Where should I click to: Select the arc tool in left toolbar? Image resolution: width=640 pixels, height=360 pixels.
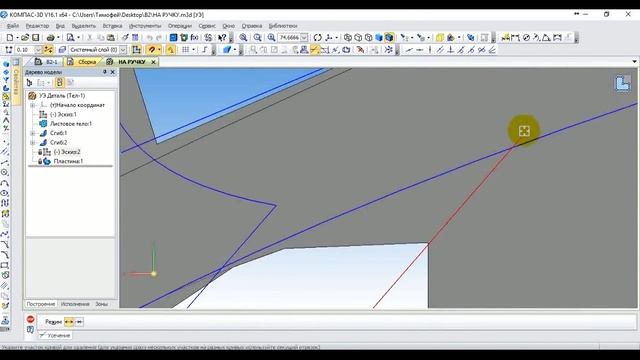click(5, 183)
